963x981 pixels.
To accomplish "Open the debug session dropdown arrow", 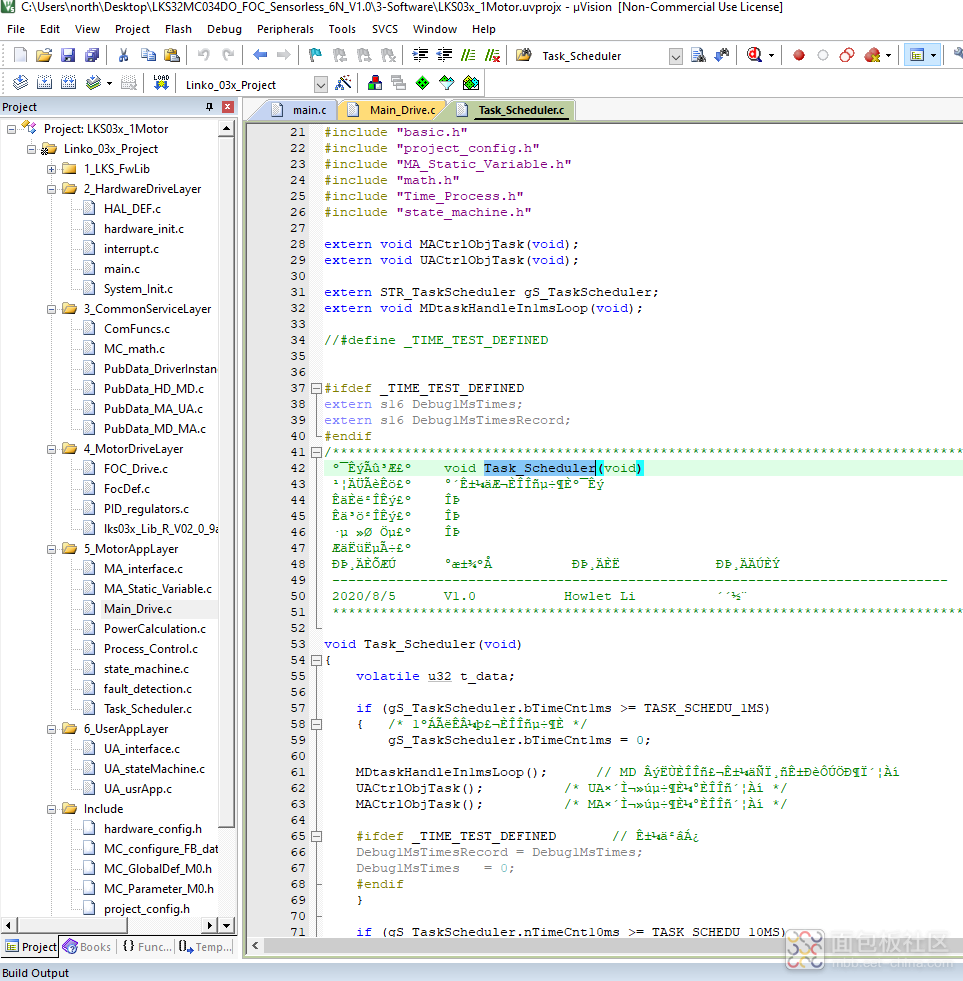I will pos(771,55).
